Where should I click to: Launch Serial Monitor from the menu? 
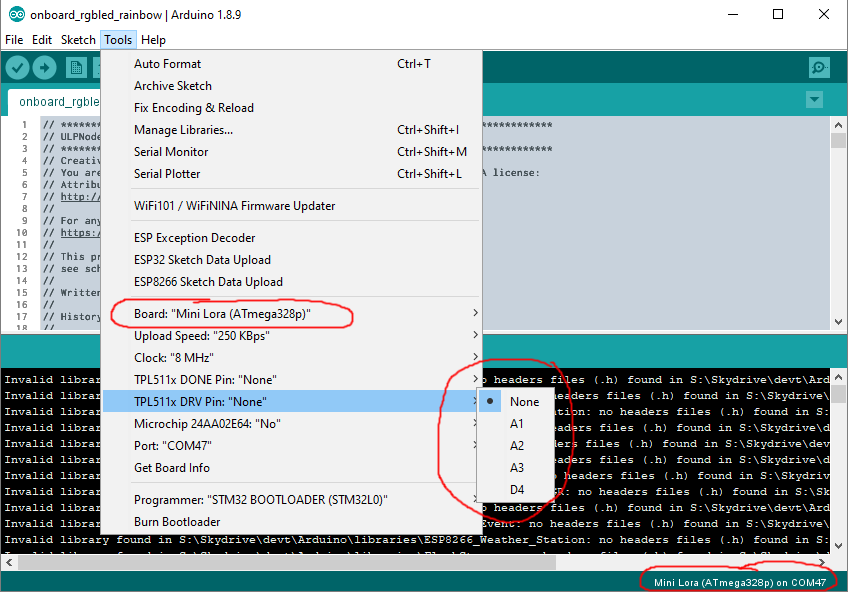pyautogui.click(x=291, y=152)
